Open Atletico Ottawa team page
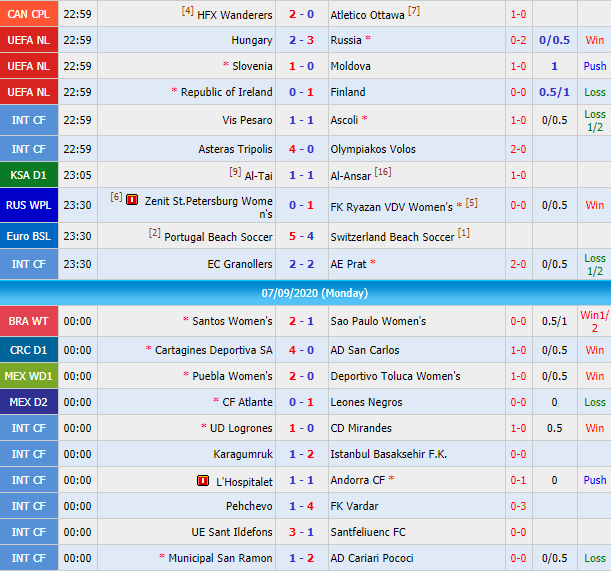Image resolution: width=611 pixels, height=571 pixels. [x=367, y=15]
